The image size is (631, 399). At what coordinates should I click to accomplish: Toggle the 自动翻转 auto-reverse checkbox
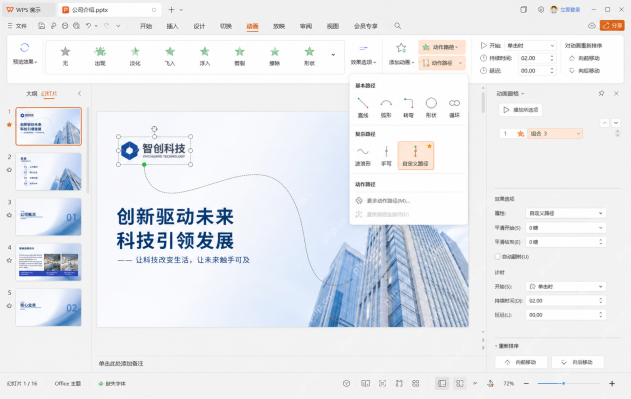[498, 256]
